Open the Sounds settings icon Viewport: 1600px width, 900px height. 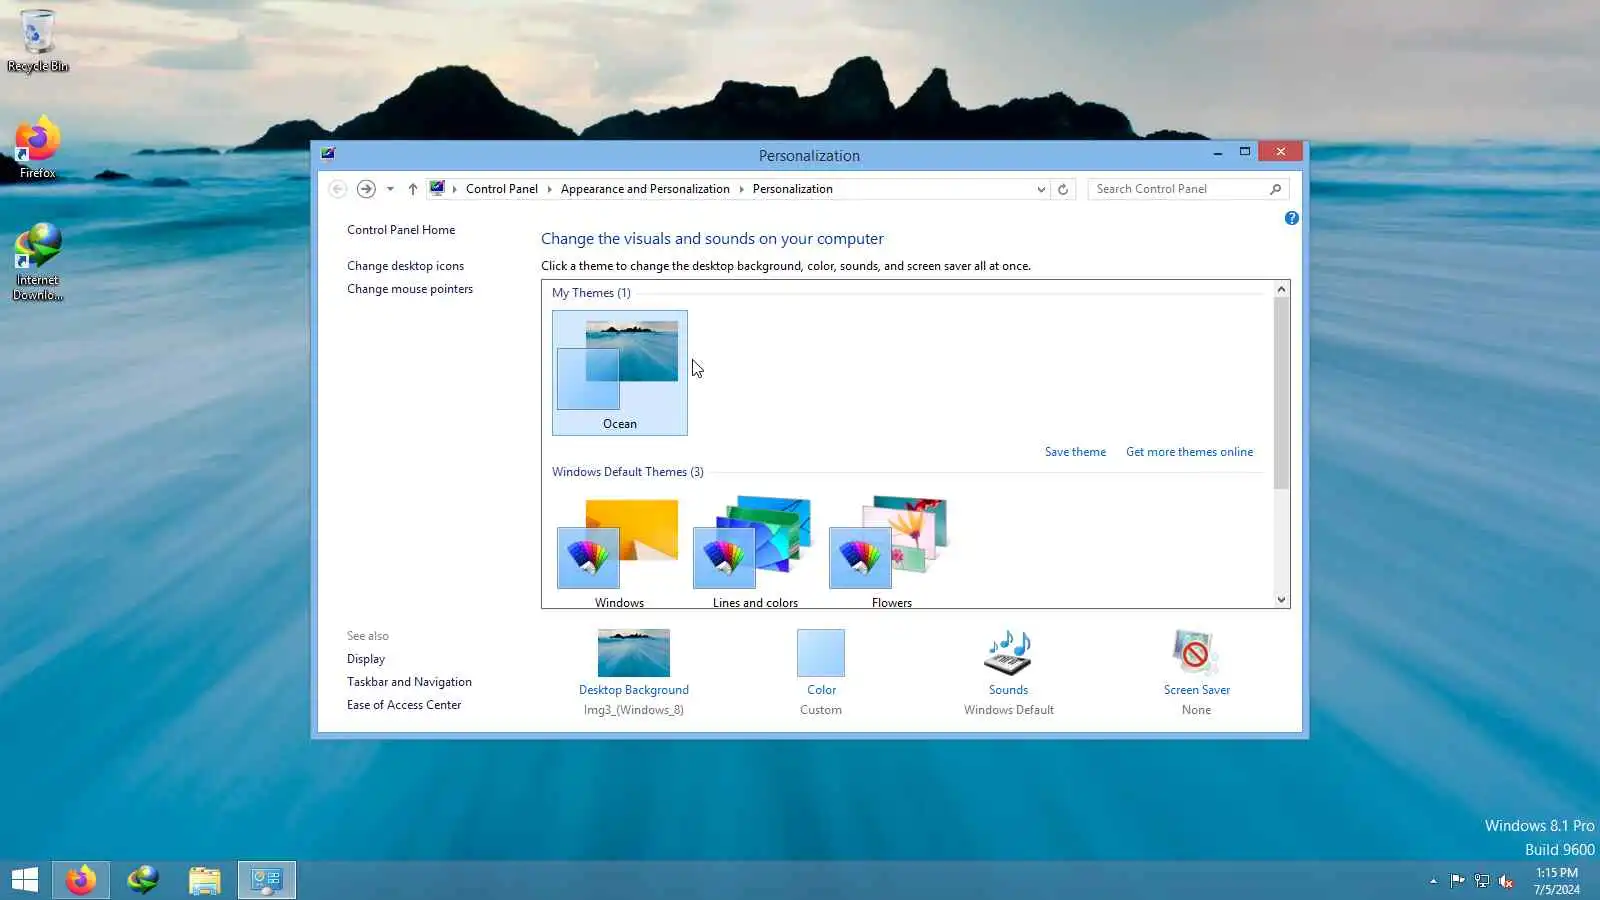[x=1008, y=653]
